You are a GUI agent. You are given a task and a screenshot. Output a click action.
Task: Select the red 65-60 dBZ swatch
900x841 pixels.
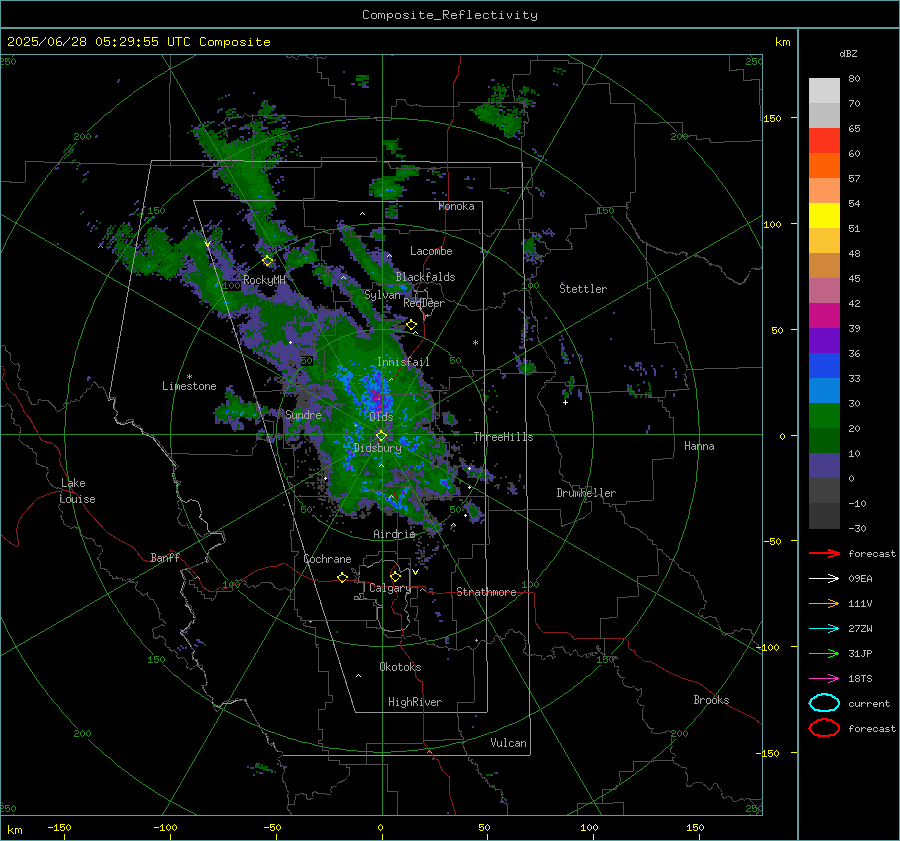(824, 141)
